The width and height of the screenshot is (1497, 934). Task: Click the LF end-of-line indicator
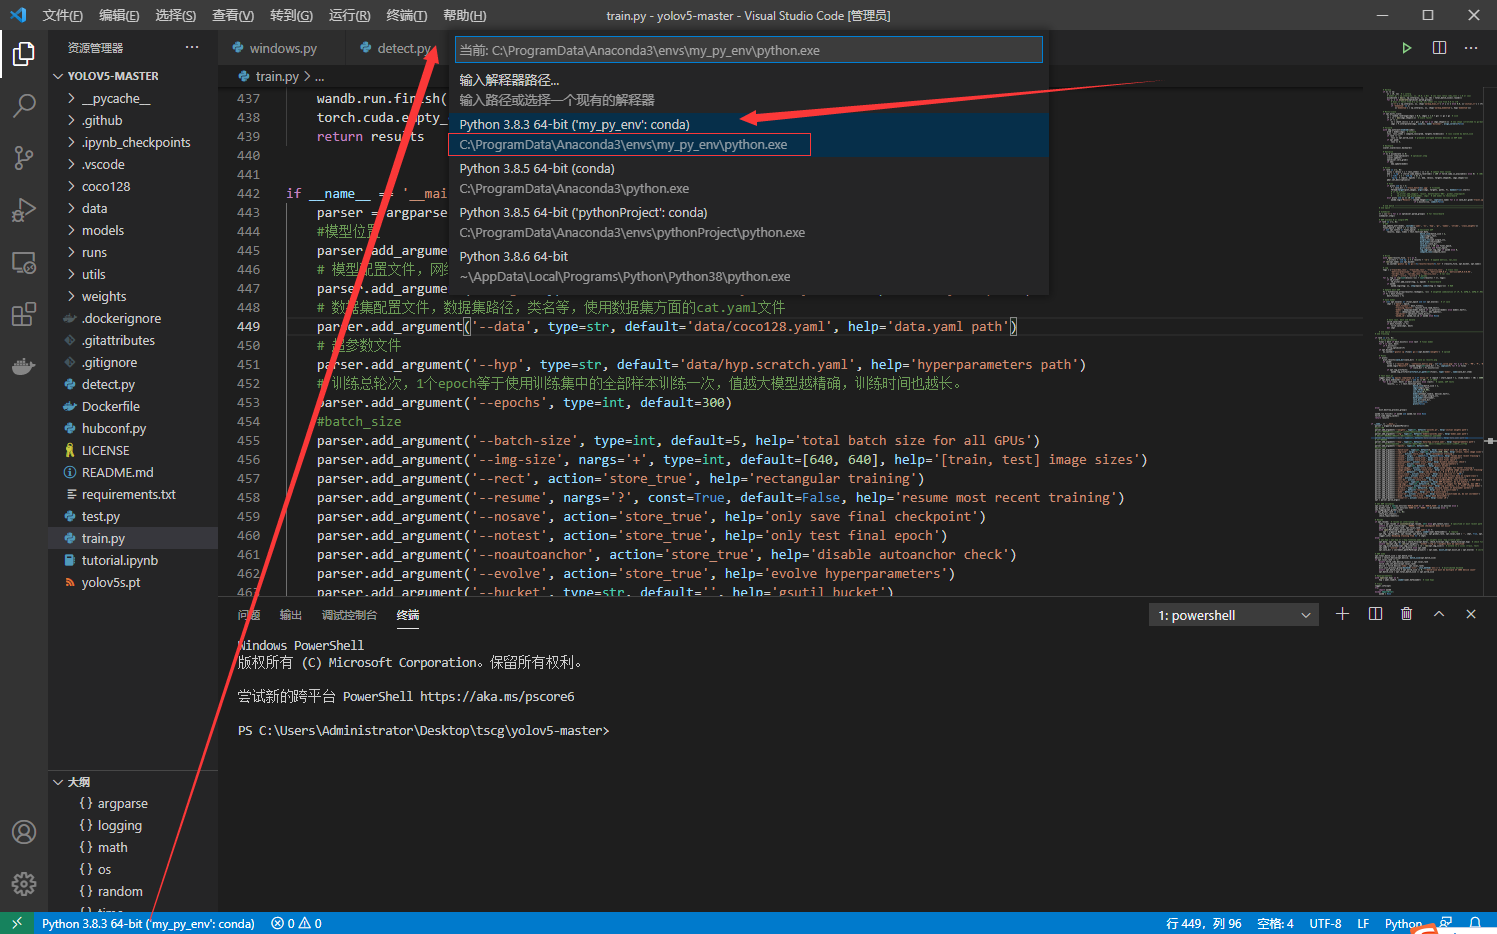coord(1363,923)
